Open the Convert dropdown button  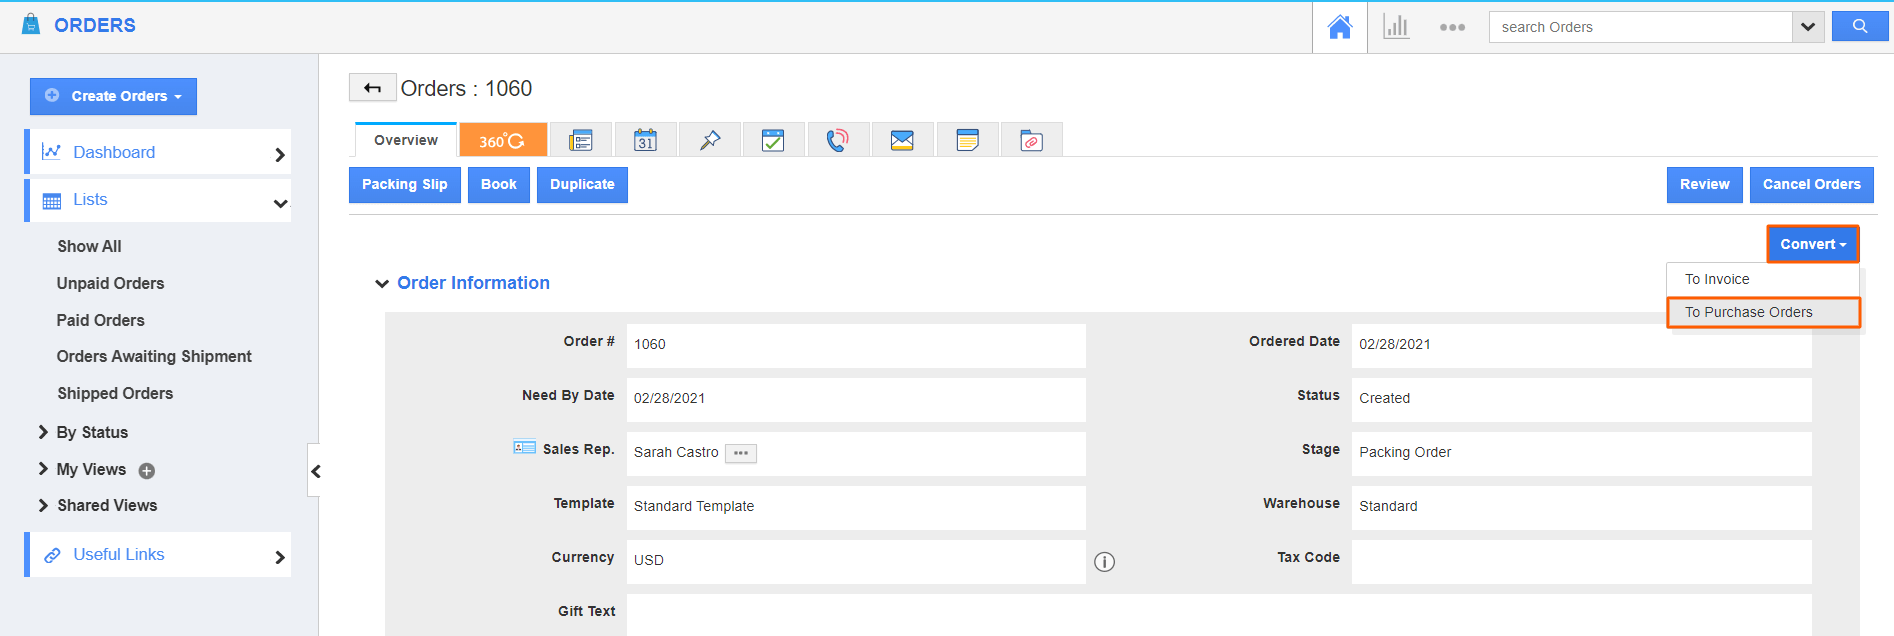point(1812,244)
